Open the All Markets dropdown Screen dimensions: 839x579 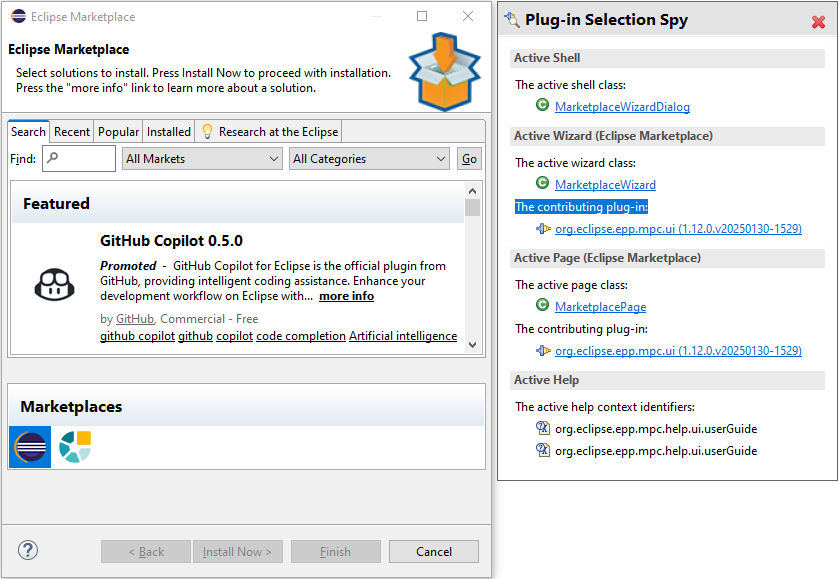point(202,159)
